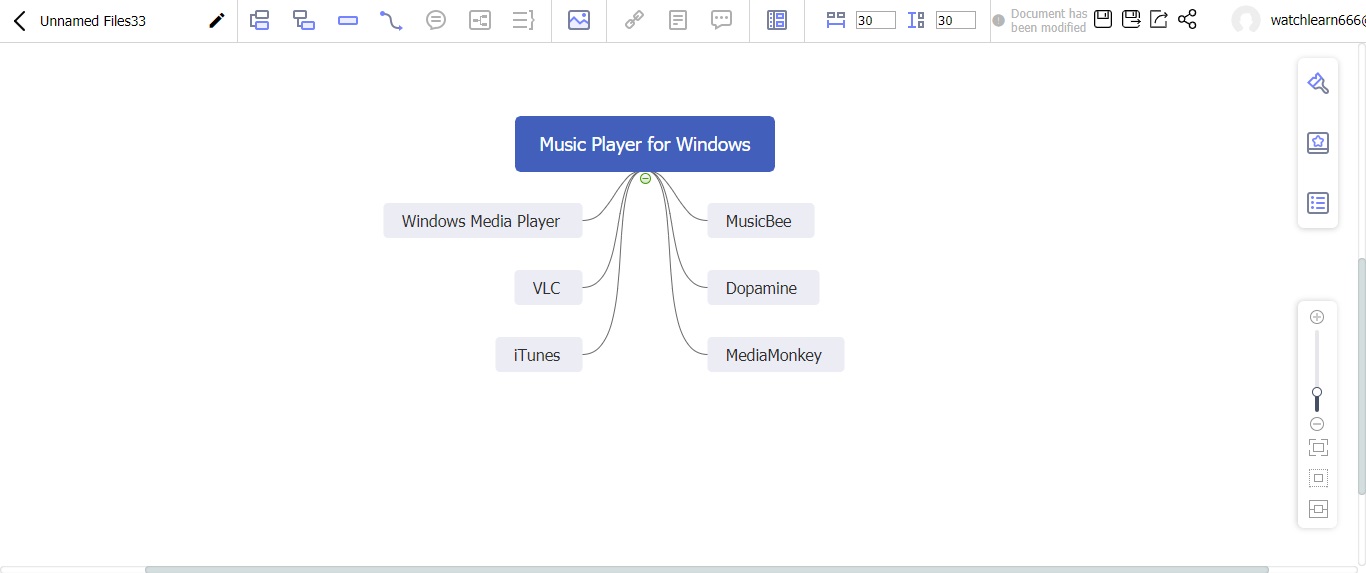1366x573 pixels.
Task: Open the format painter style panel
Action: click(1318, 83)
